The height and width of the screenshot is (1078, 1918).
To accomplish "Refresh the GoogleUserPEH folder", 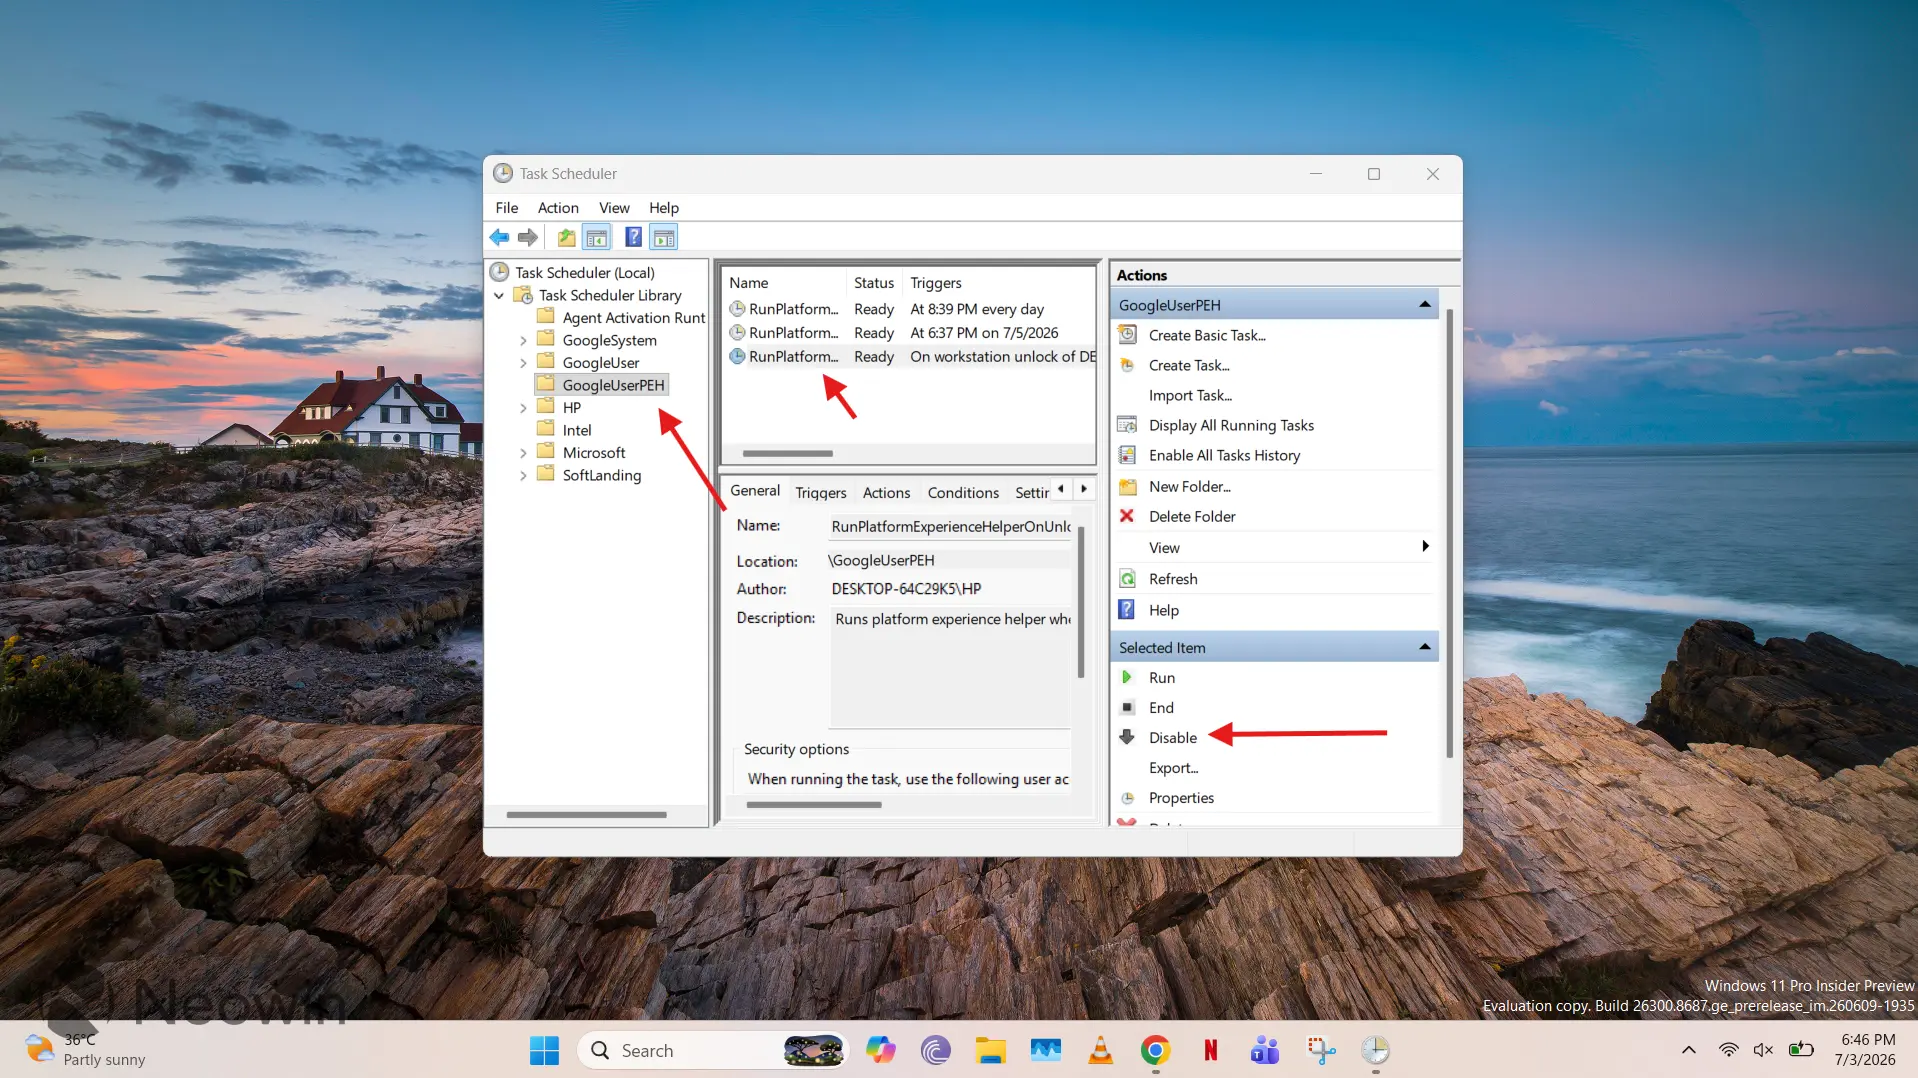I will pos(1173,579).
